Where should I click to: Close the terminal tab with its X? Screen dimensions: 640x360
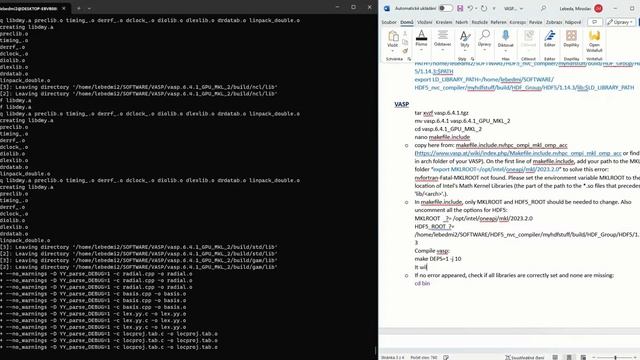pos(64,8)
